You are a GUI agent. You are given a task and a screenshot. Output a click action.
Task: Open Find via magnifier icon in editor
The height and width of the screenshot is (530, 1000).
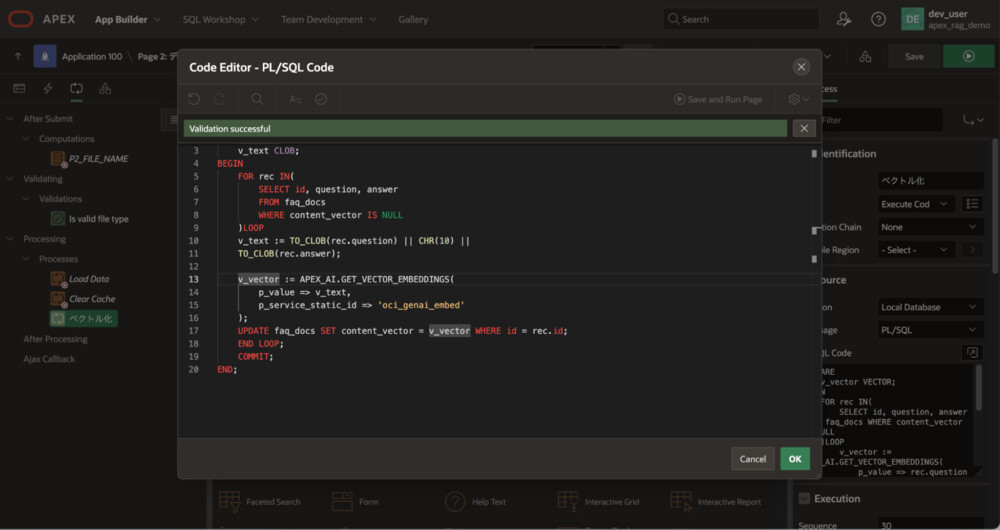point(257,99)
